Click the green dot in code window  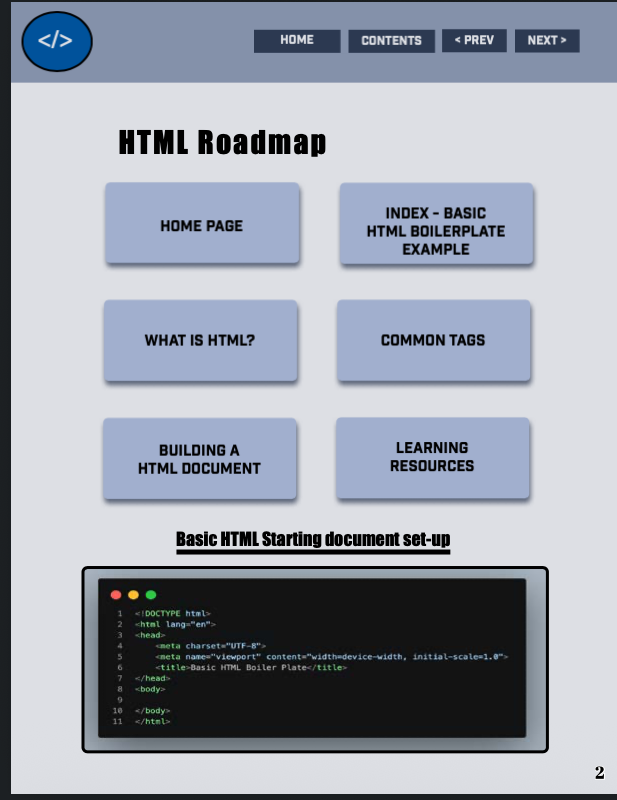[151, 594]
